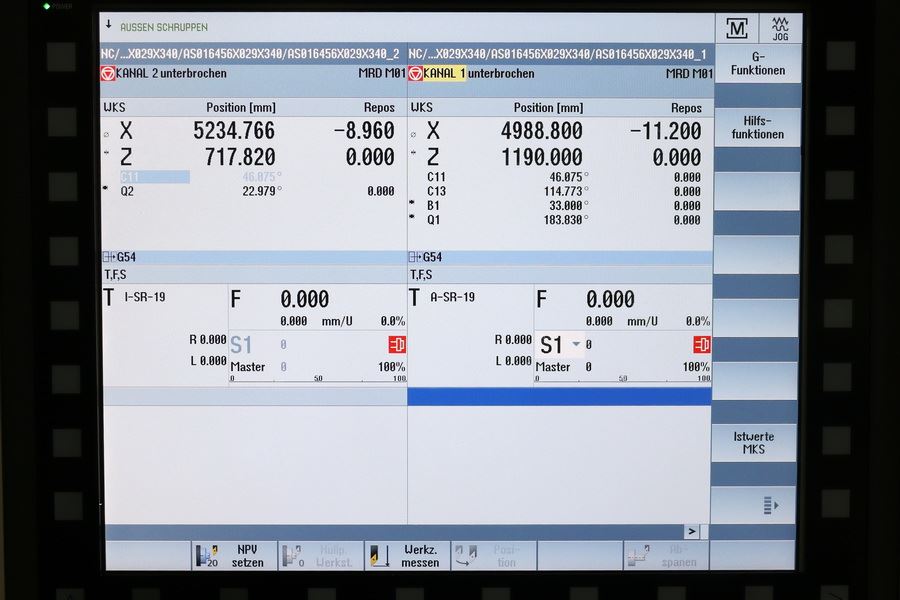Click the JOG mode icon

coord(780,28)
